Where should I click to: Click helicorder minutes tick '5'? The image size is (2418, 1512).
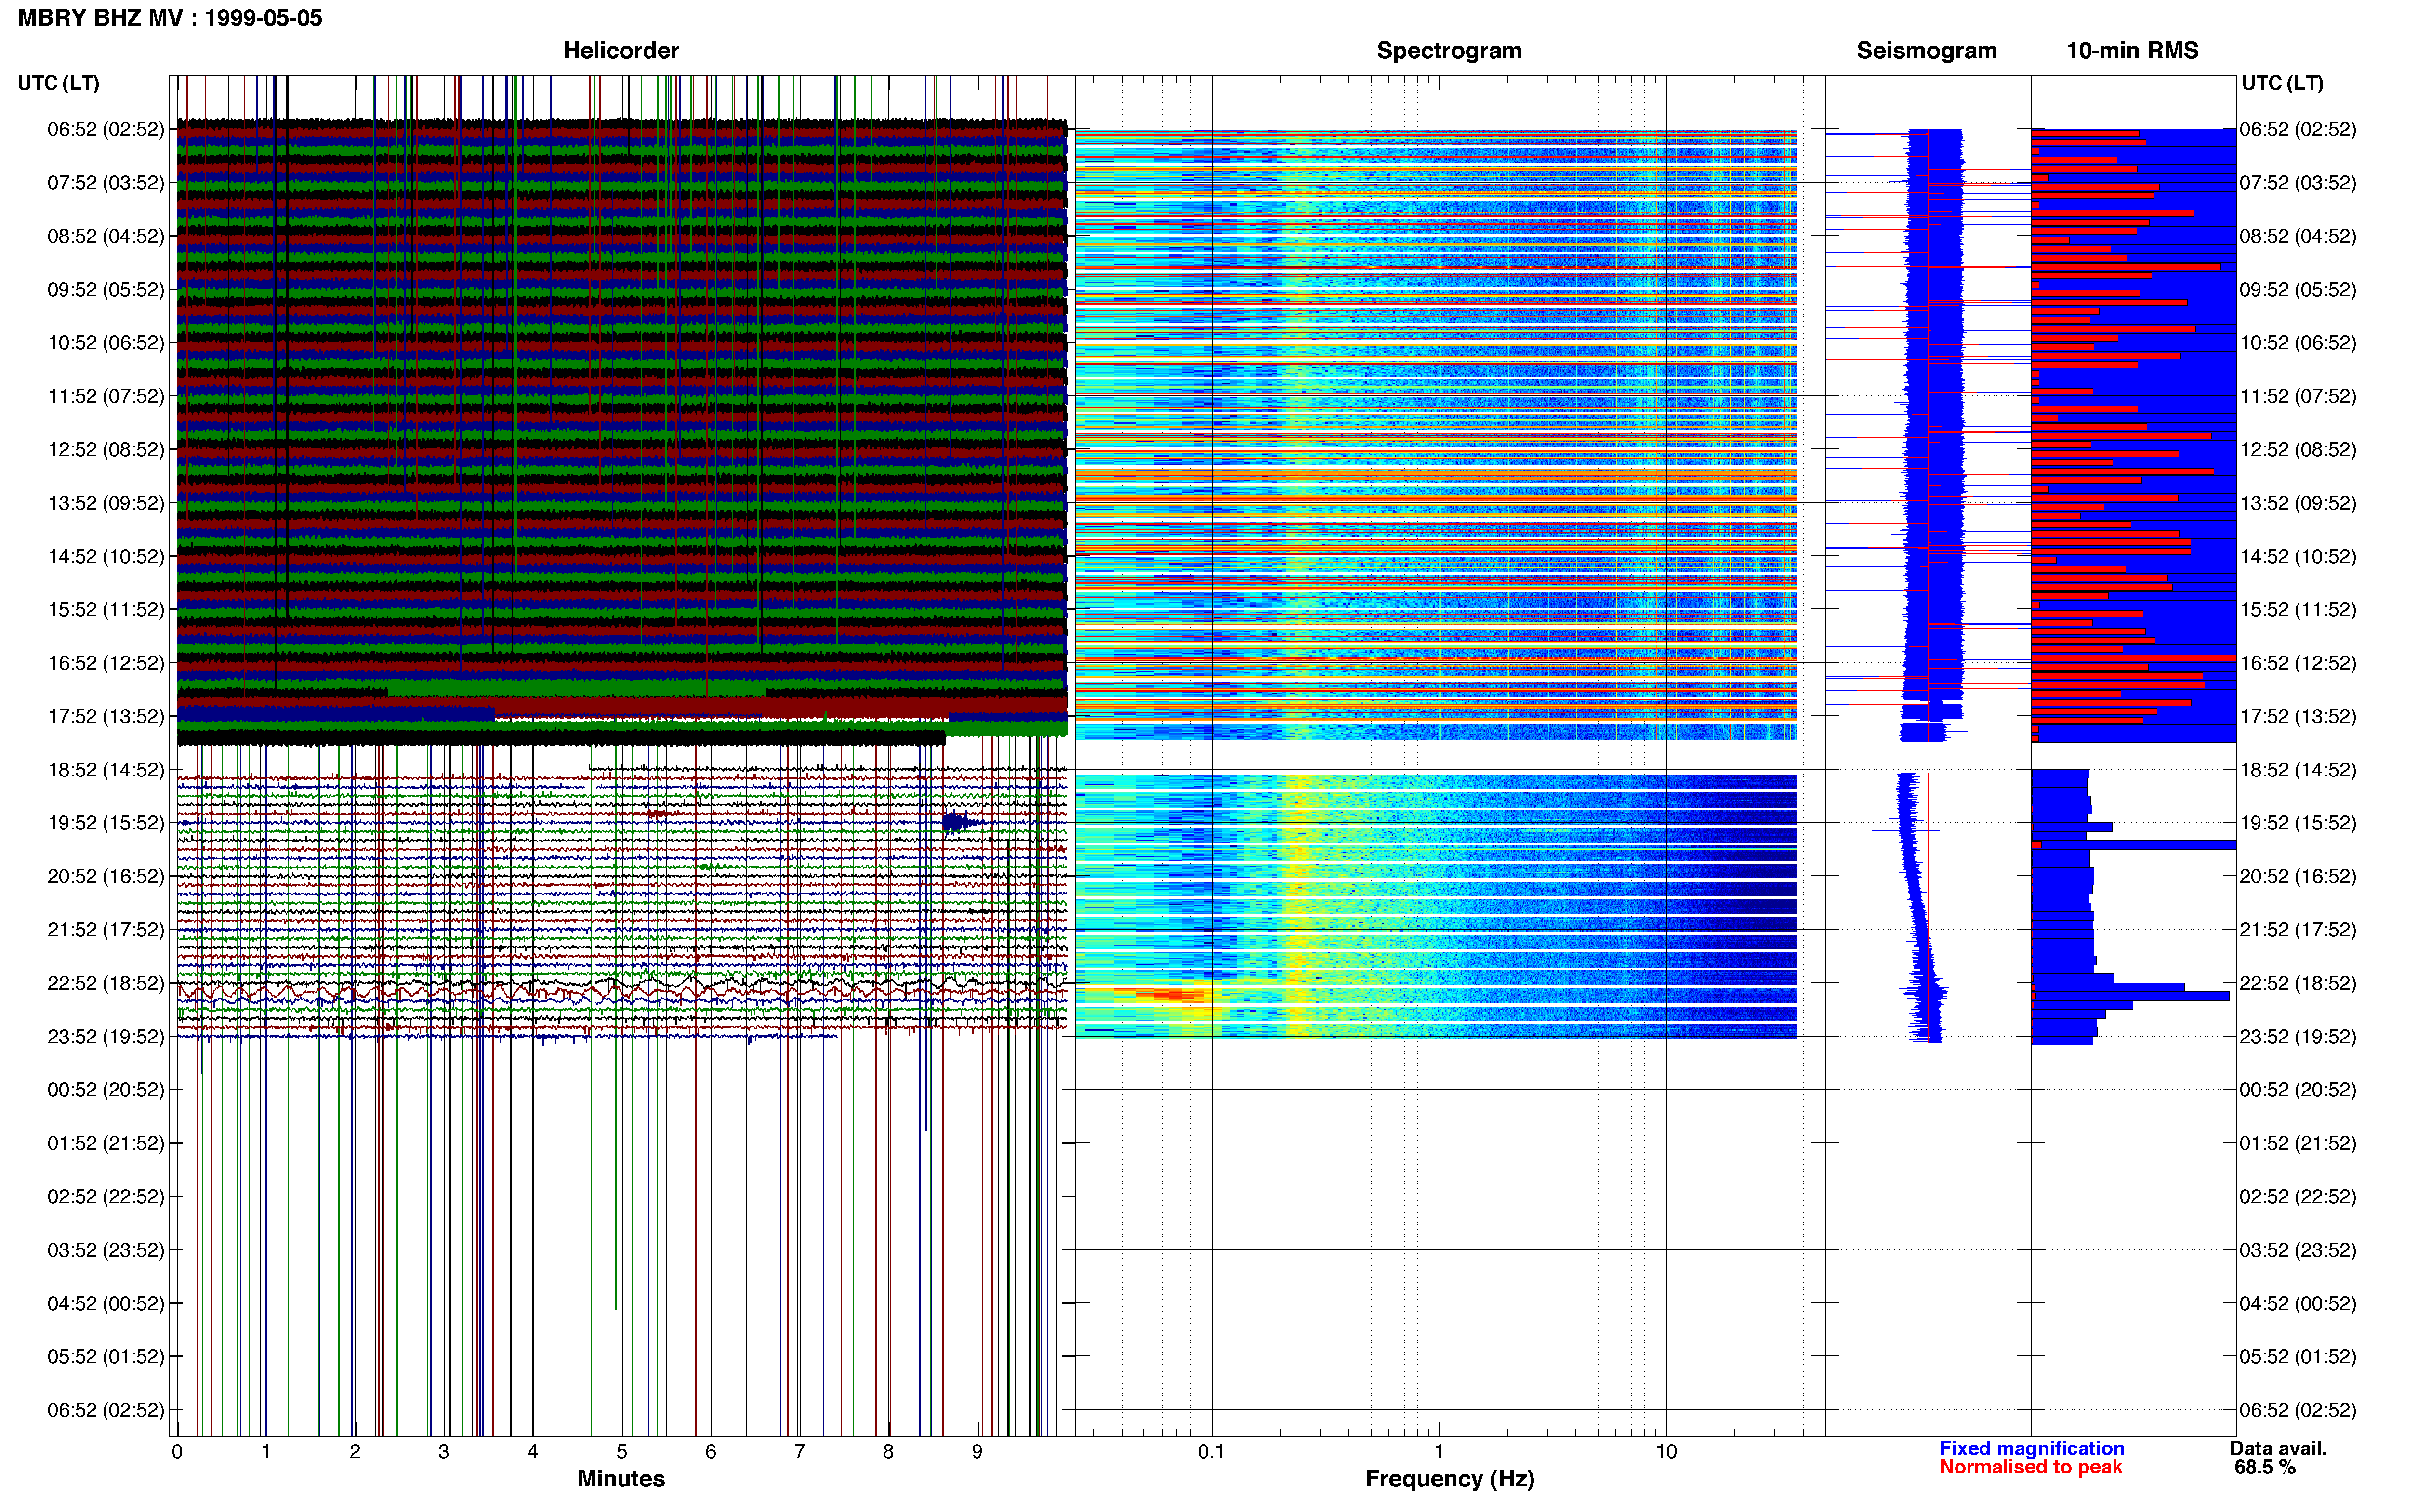tap(621, 1451)
